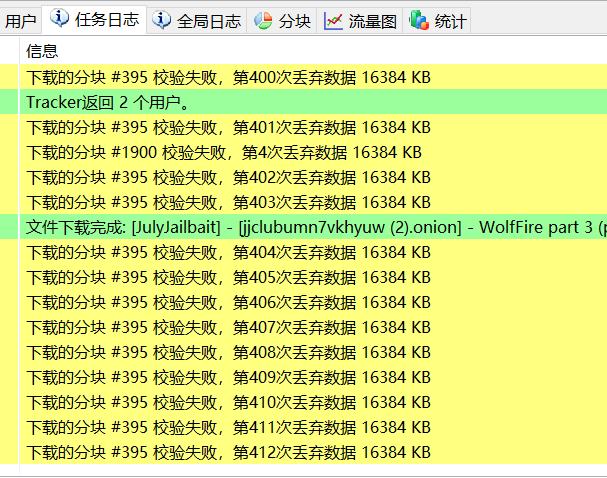Click the 第410次 discard log entry
Viewport: 607px width, 478px height.
pos(228,402)
